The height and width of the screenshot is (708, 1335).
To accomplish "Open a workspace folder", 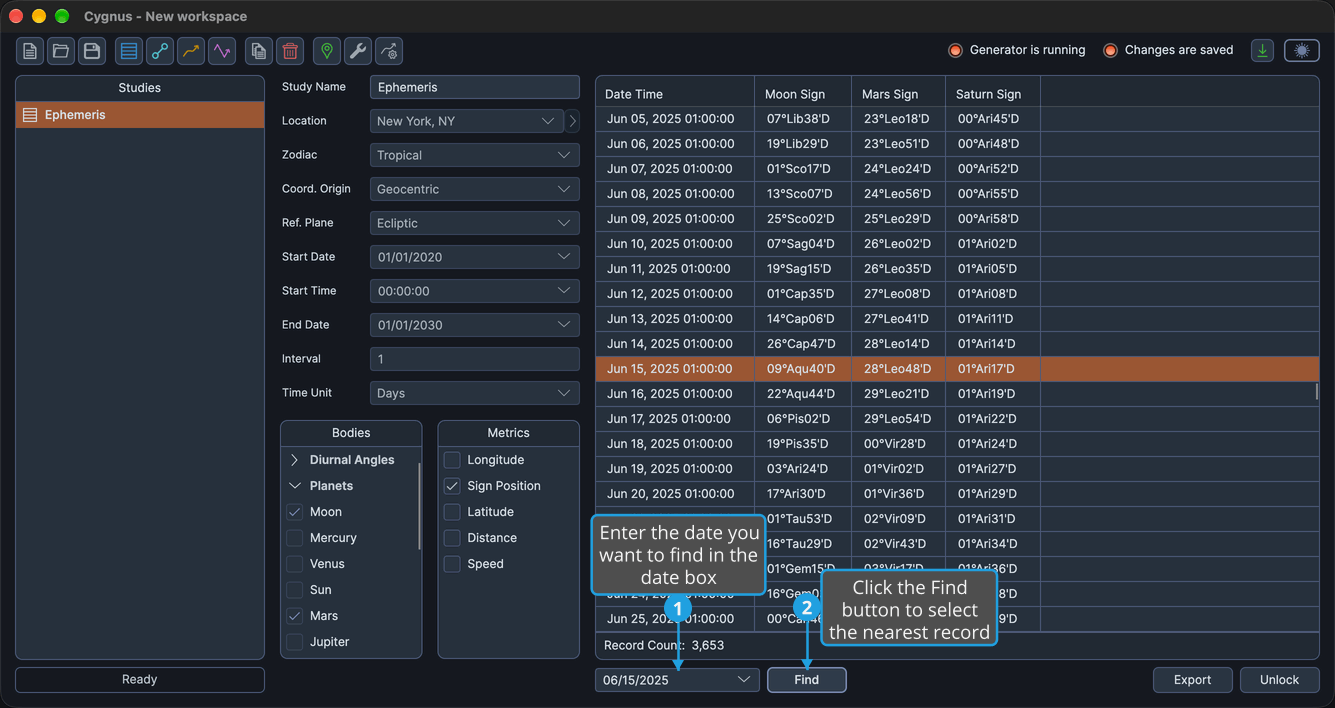I will [61, 51].
